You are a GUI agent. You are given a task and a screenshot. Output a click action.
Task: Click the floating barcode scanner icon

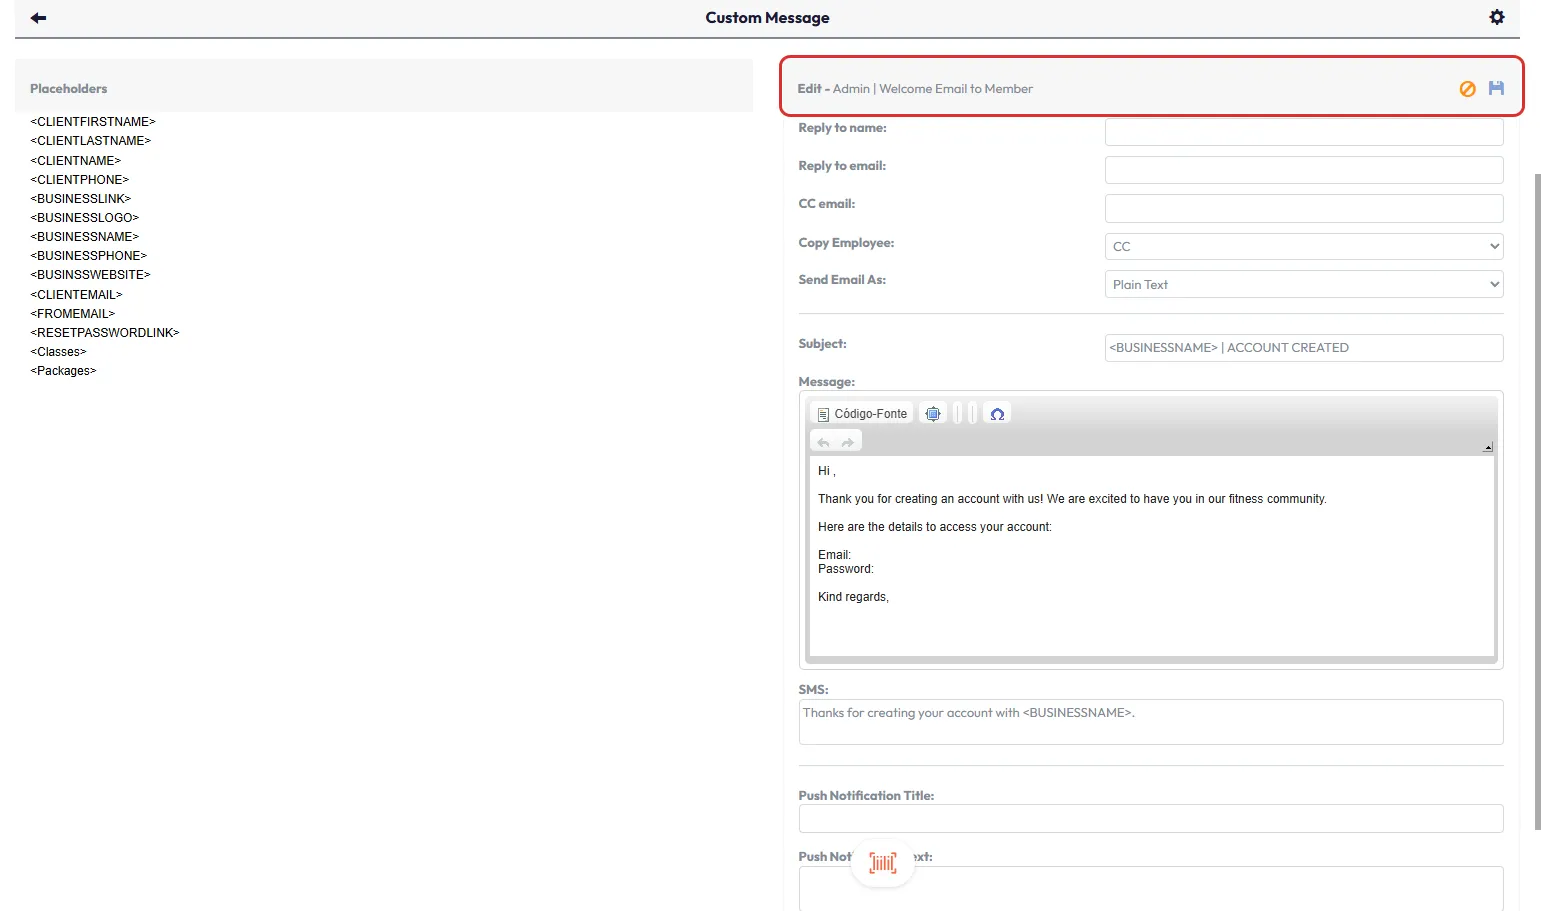pos(882,862)
